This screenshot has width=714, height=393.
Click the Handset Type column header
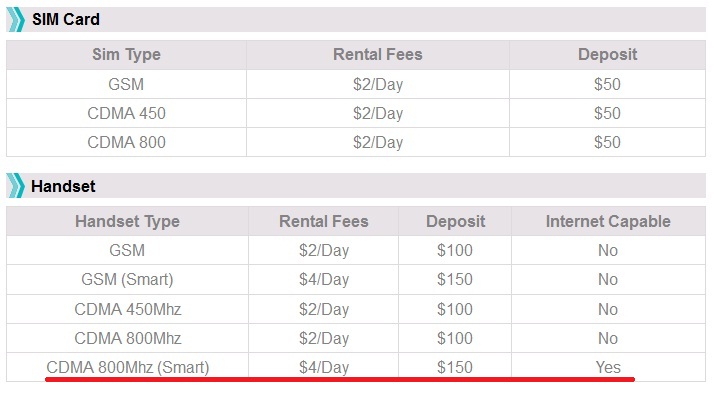(128, 221)
